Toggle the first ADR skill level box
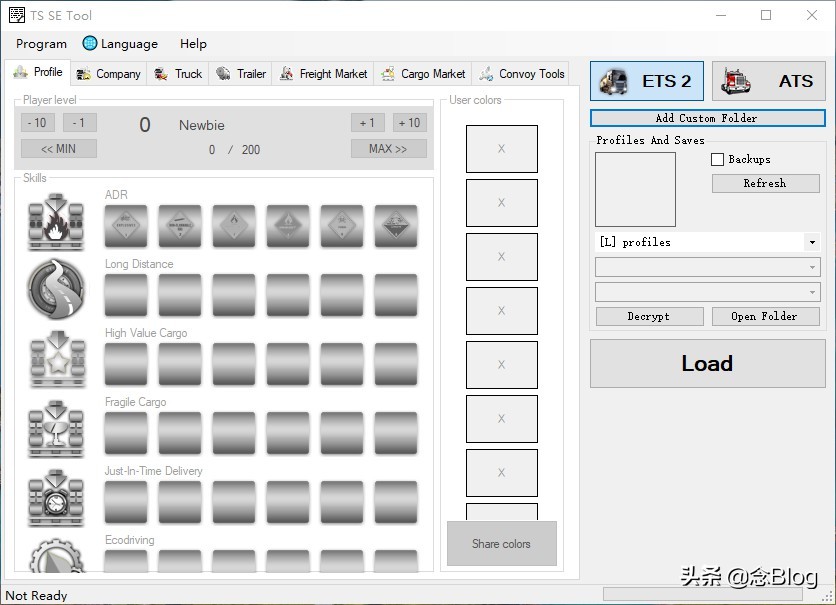 [x=126, y=226]
